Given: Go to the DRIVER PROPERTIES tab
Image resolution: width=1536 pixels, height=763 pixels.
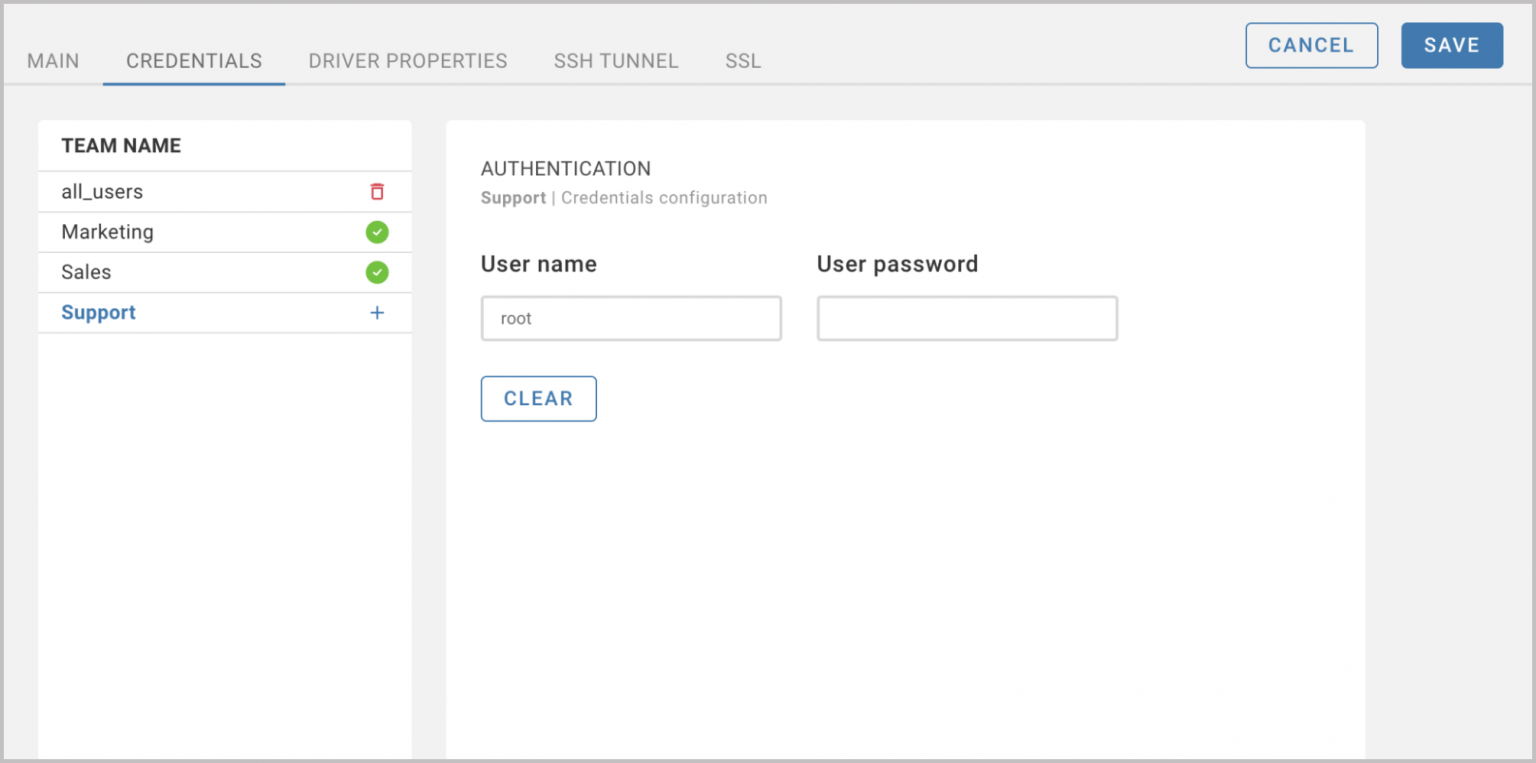Looking at the screenshot, I should (x=408, y=61).
